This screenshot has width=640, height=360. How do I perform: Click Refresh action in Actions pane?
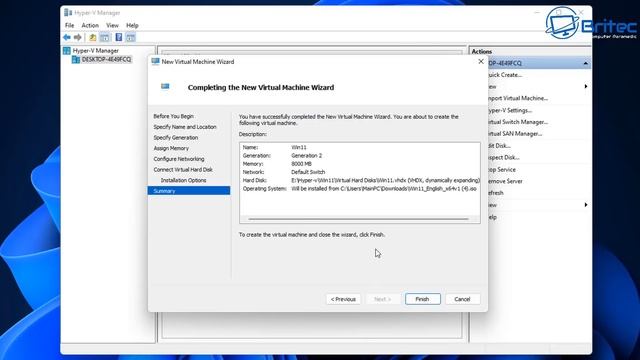[496, 193]
